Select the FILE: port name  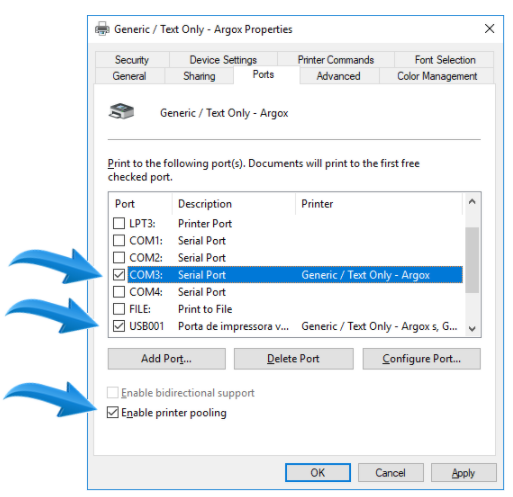(x=140, y=309)
